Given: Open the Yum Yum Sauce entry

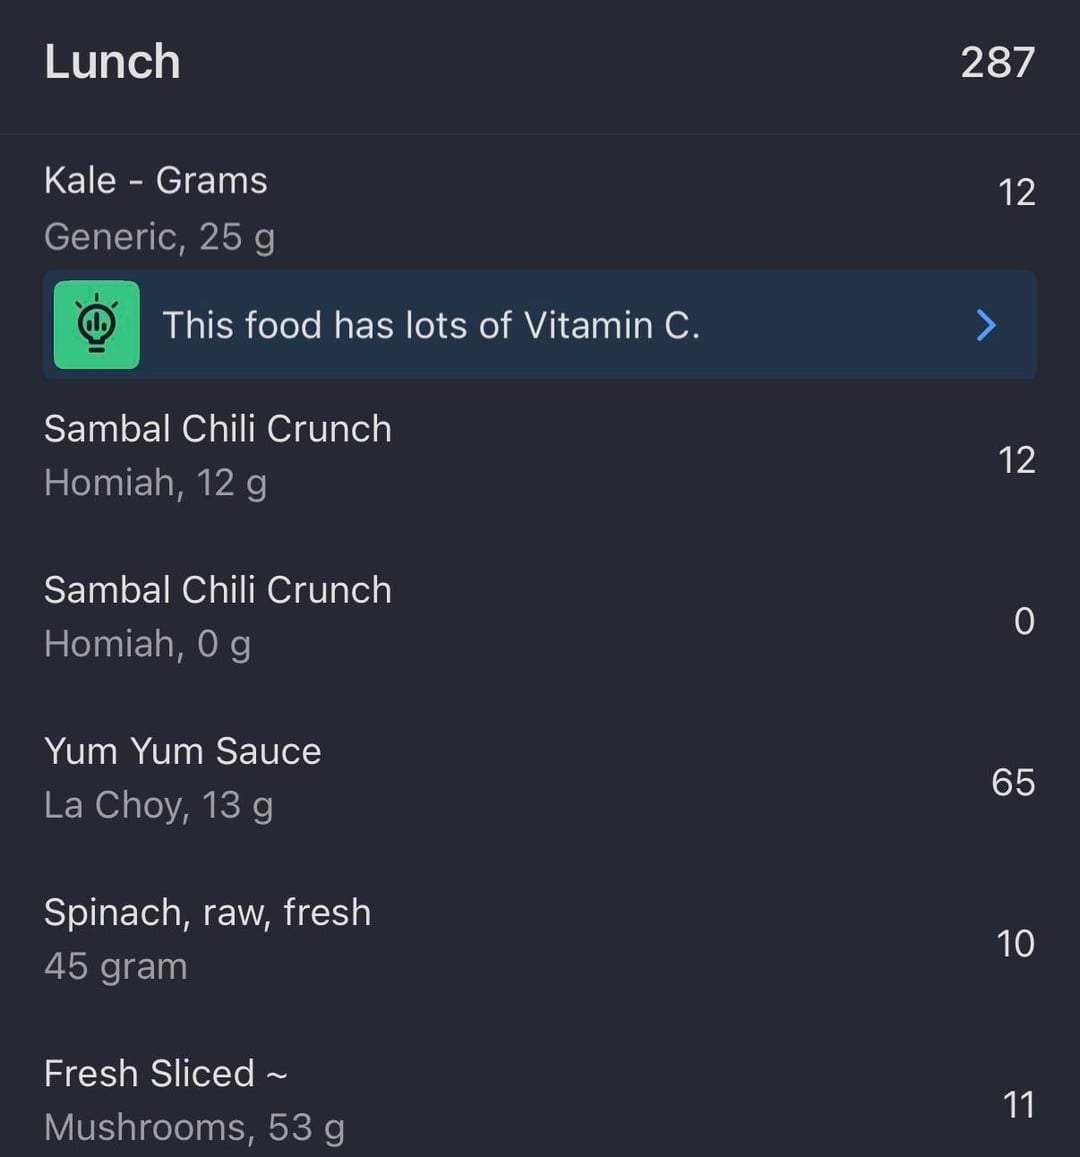Looking at the screenshot, I should (x=183, y=751).
